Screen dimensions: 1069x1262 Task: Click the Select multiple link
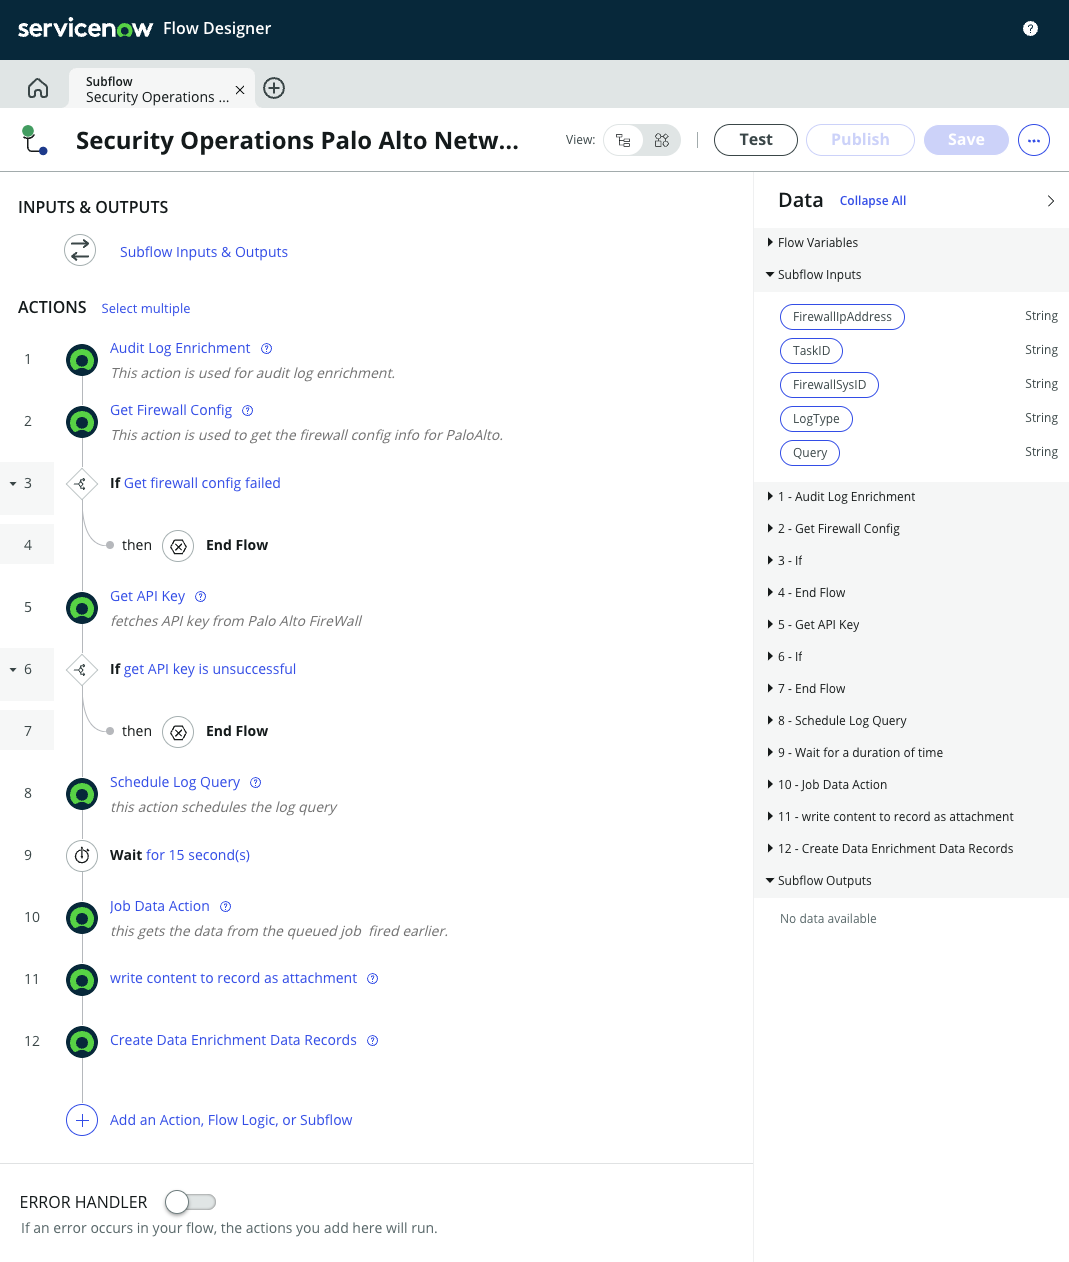(146, 309)
